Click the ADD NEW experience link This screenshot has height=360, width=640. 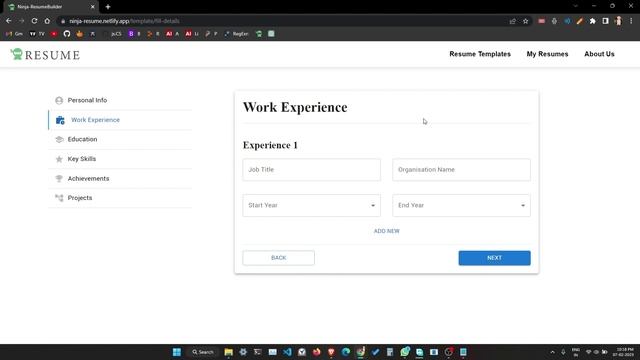[x=387, y=231]
